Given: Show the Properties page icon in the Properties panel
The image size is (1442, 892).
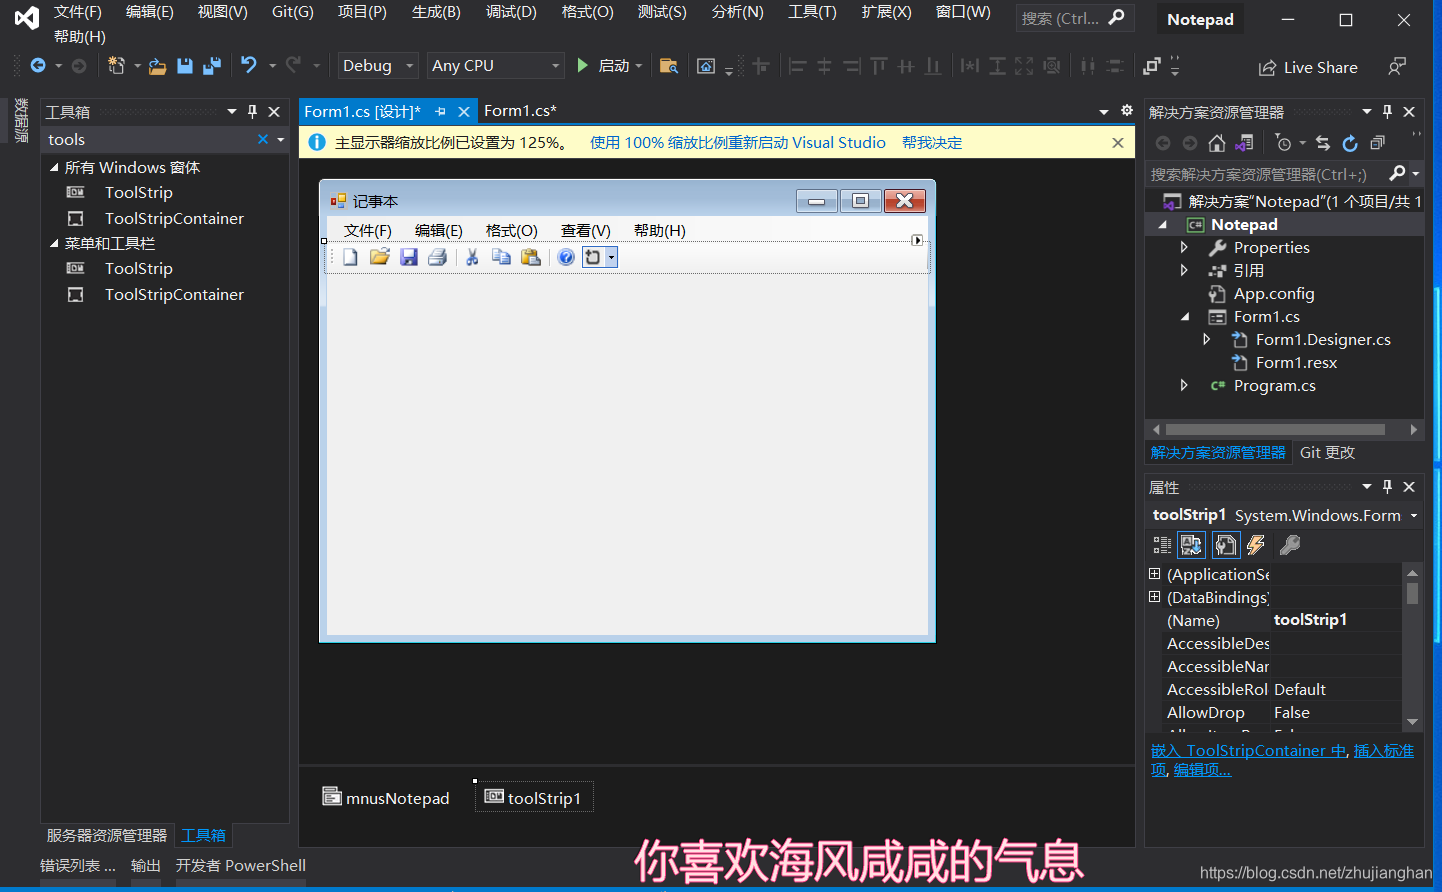Looking at the screenshot, I should pos(1226,545).
